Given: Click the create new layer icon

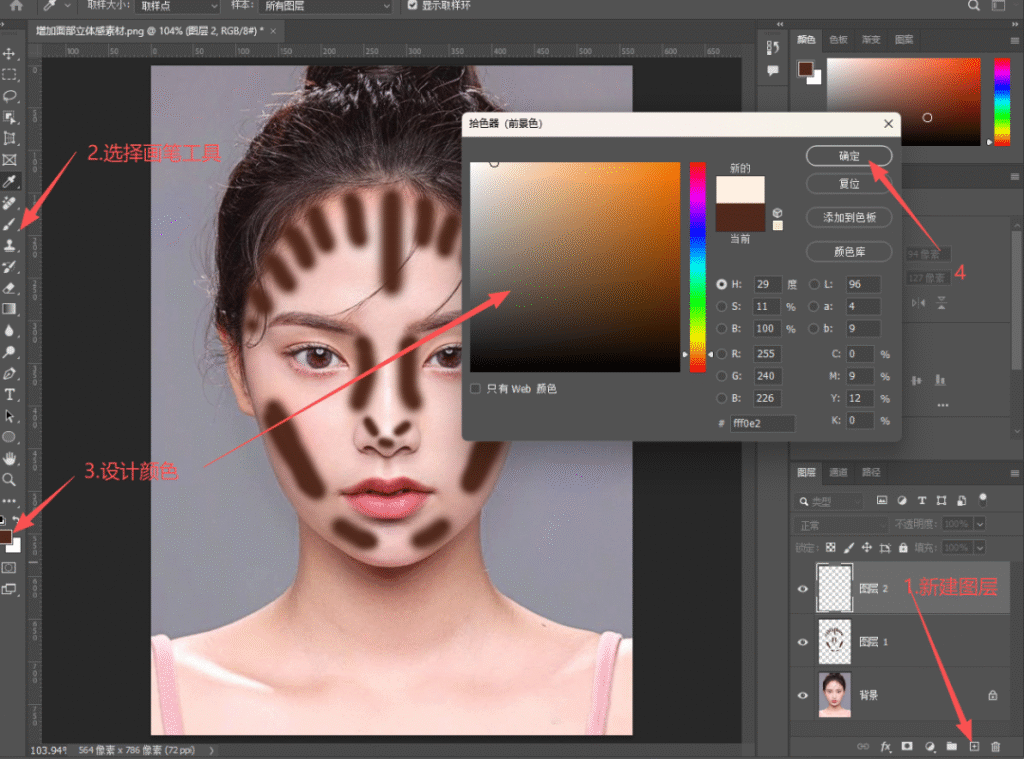Looking at the screenshot, I should [974, 747].
